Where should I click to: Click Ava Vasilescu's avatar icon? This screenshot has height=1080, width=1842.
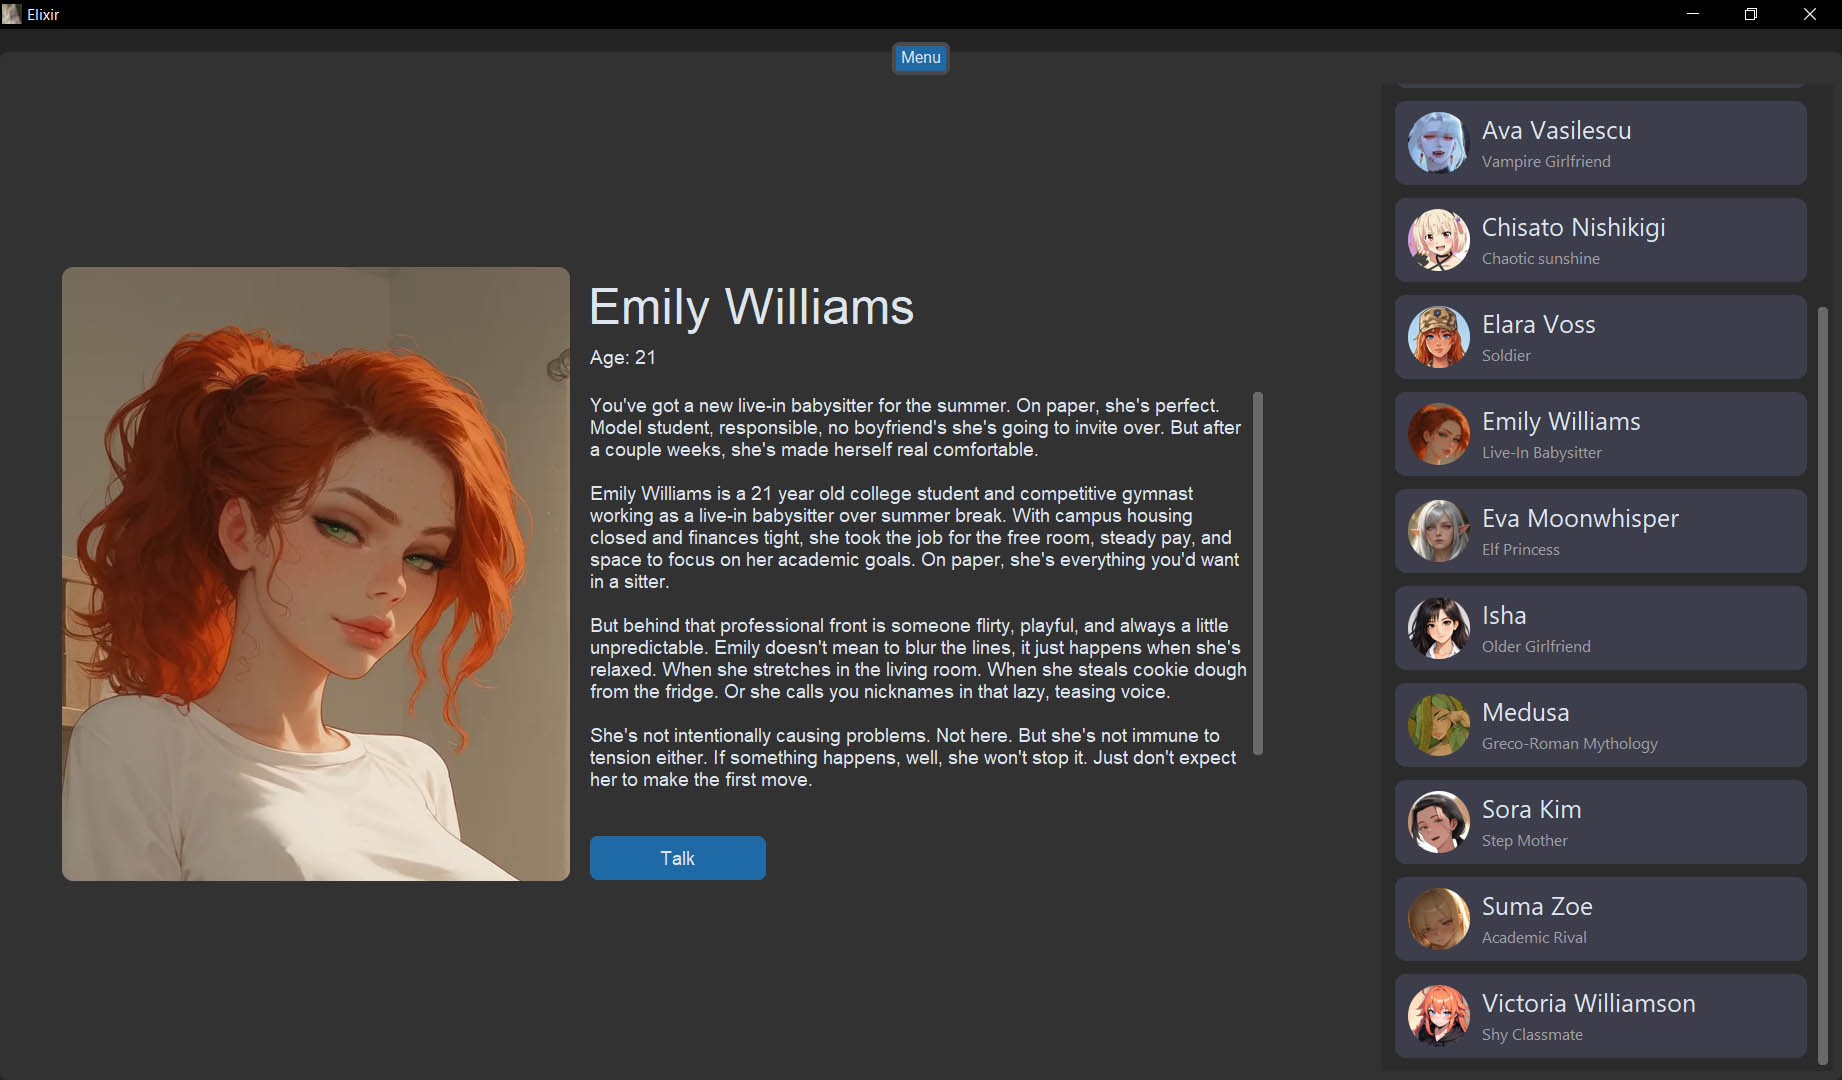1438,143
